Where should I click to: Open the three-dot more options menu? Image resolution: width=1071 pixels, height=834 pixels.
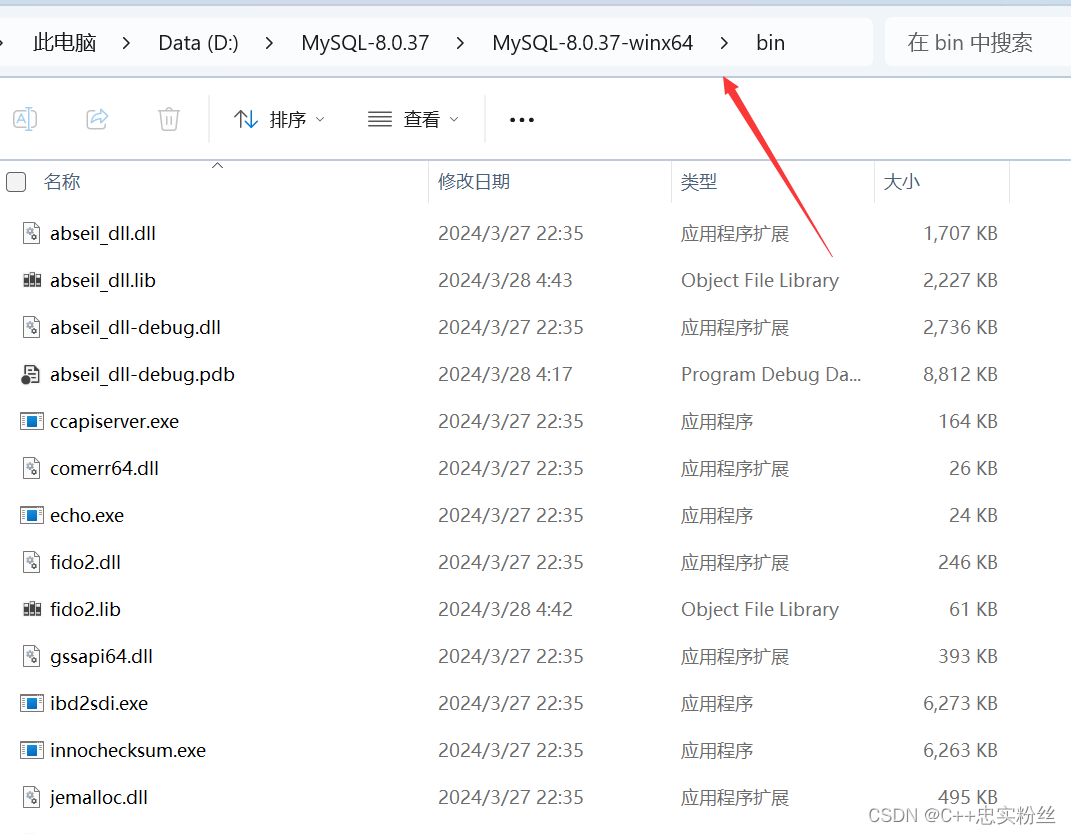click(x=522, y=120)
